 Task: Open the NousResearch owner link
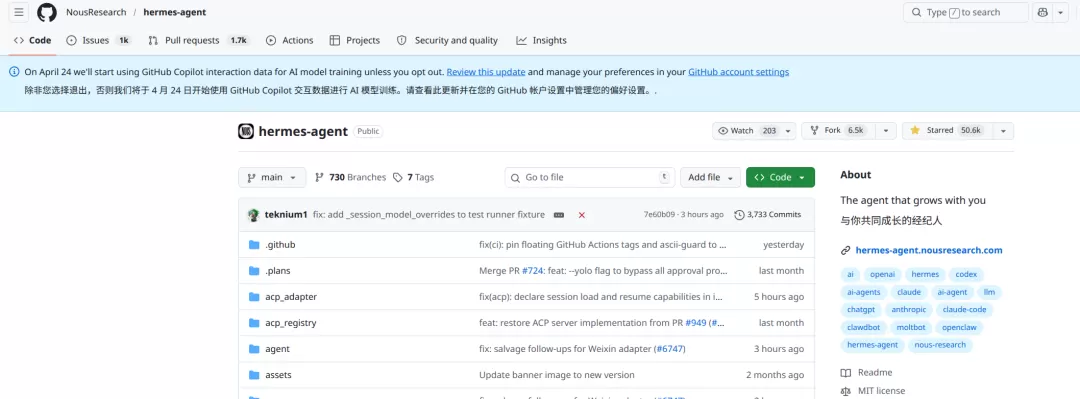point(96,12)
